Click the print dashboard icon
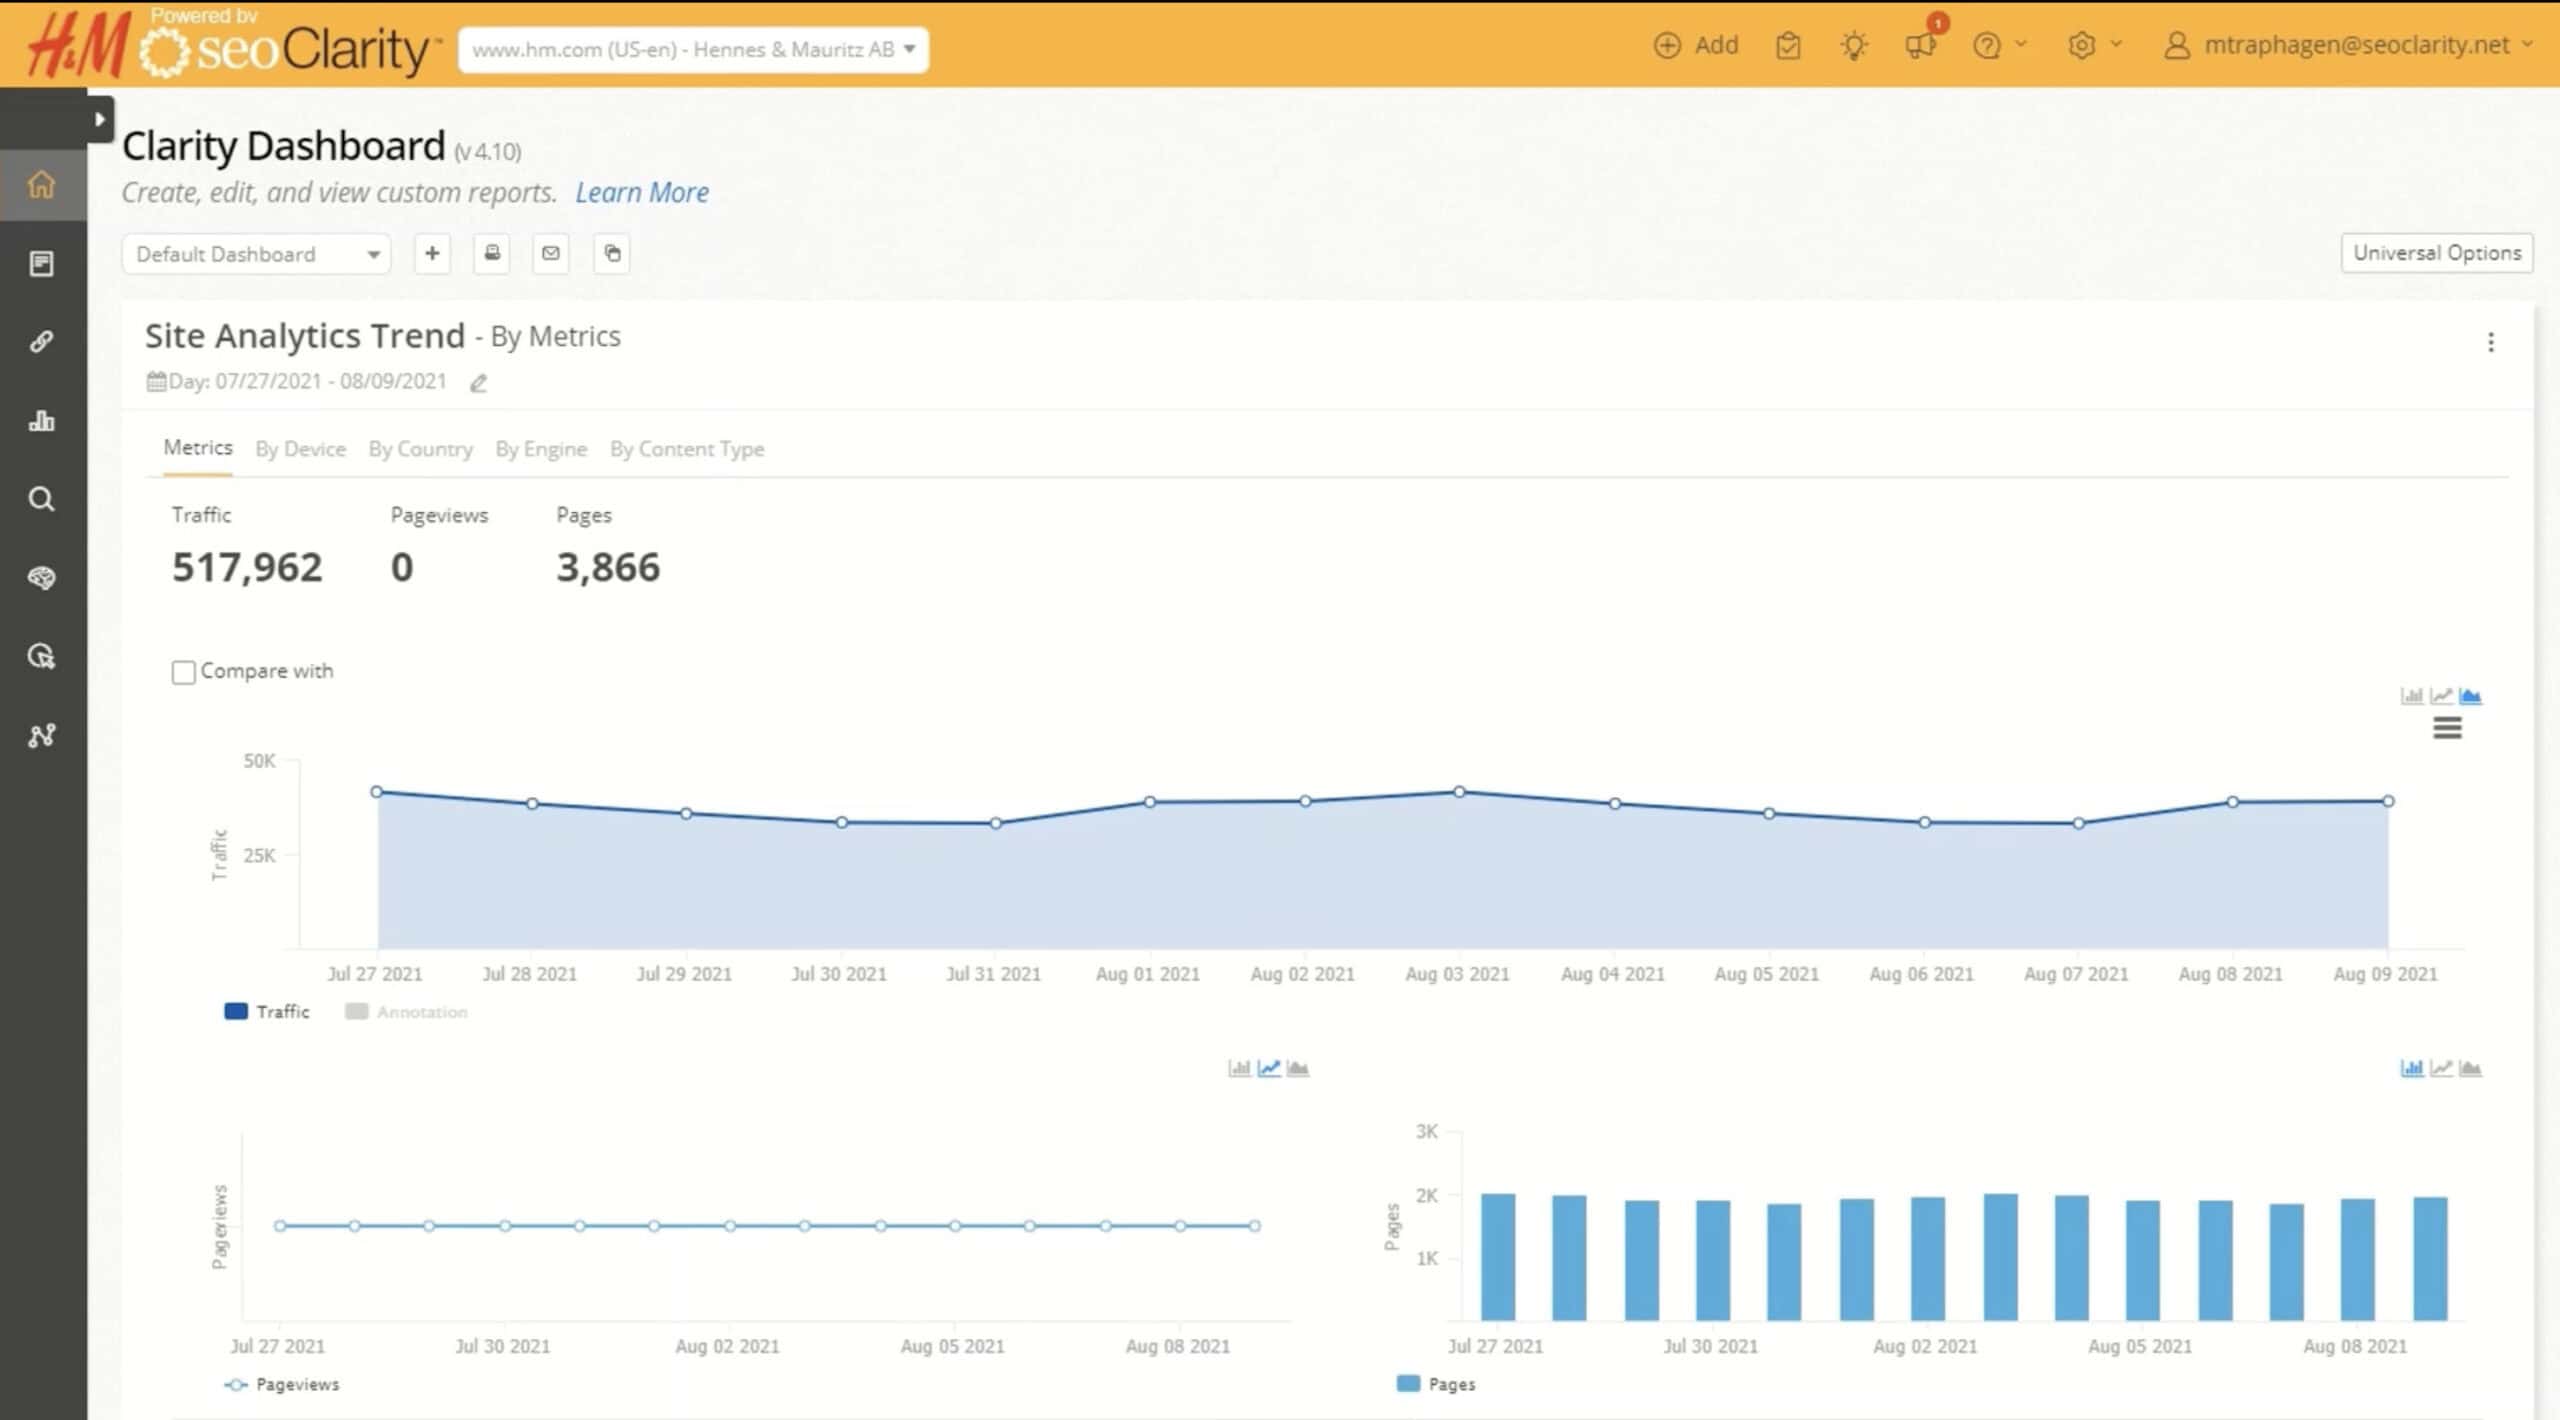This screenshot has height=1420, width=2560. click(x=492, y=253)
